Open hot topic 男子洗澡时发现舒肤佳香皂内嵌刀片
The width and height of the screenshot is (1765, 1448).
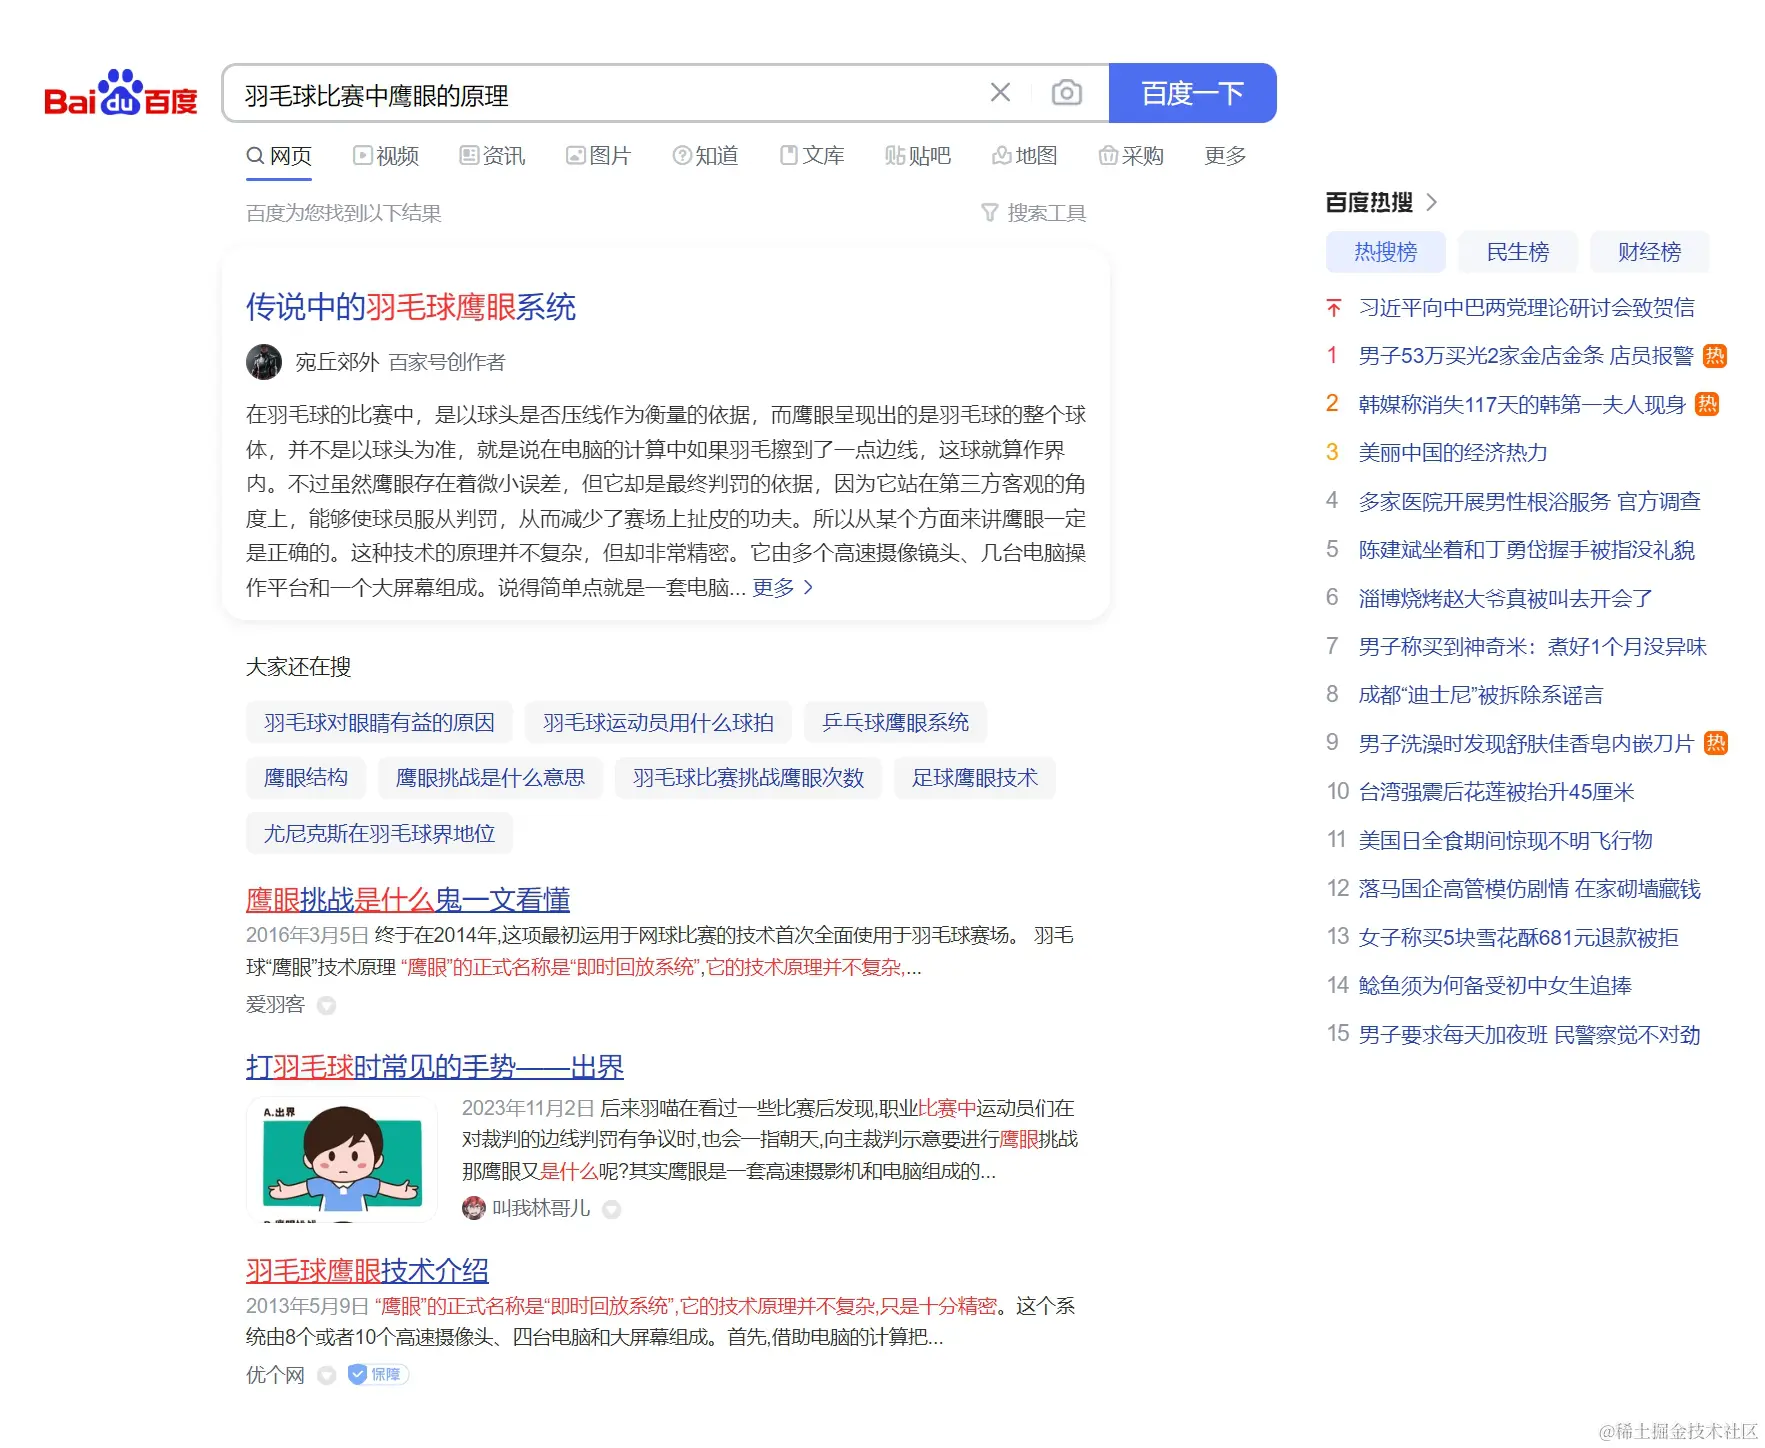[x=1526, y=744]
